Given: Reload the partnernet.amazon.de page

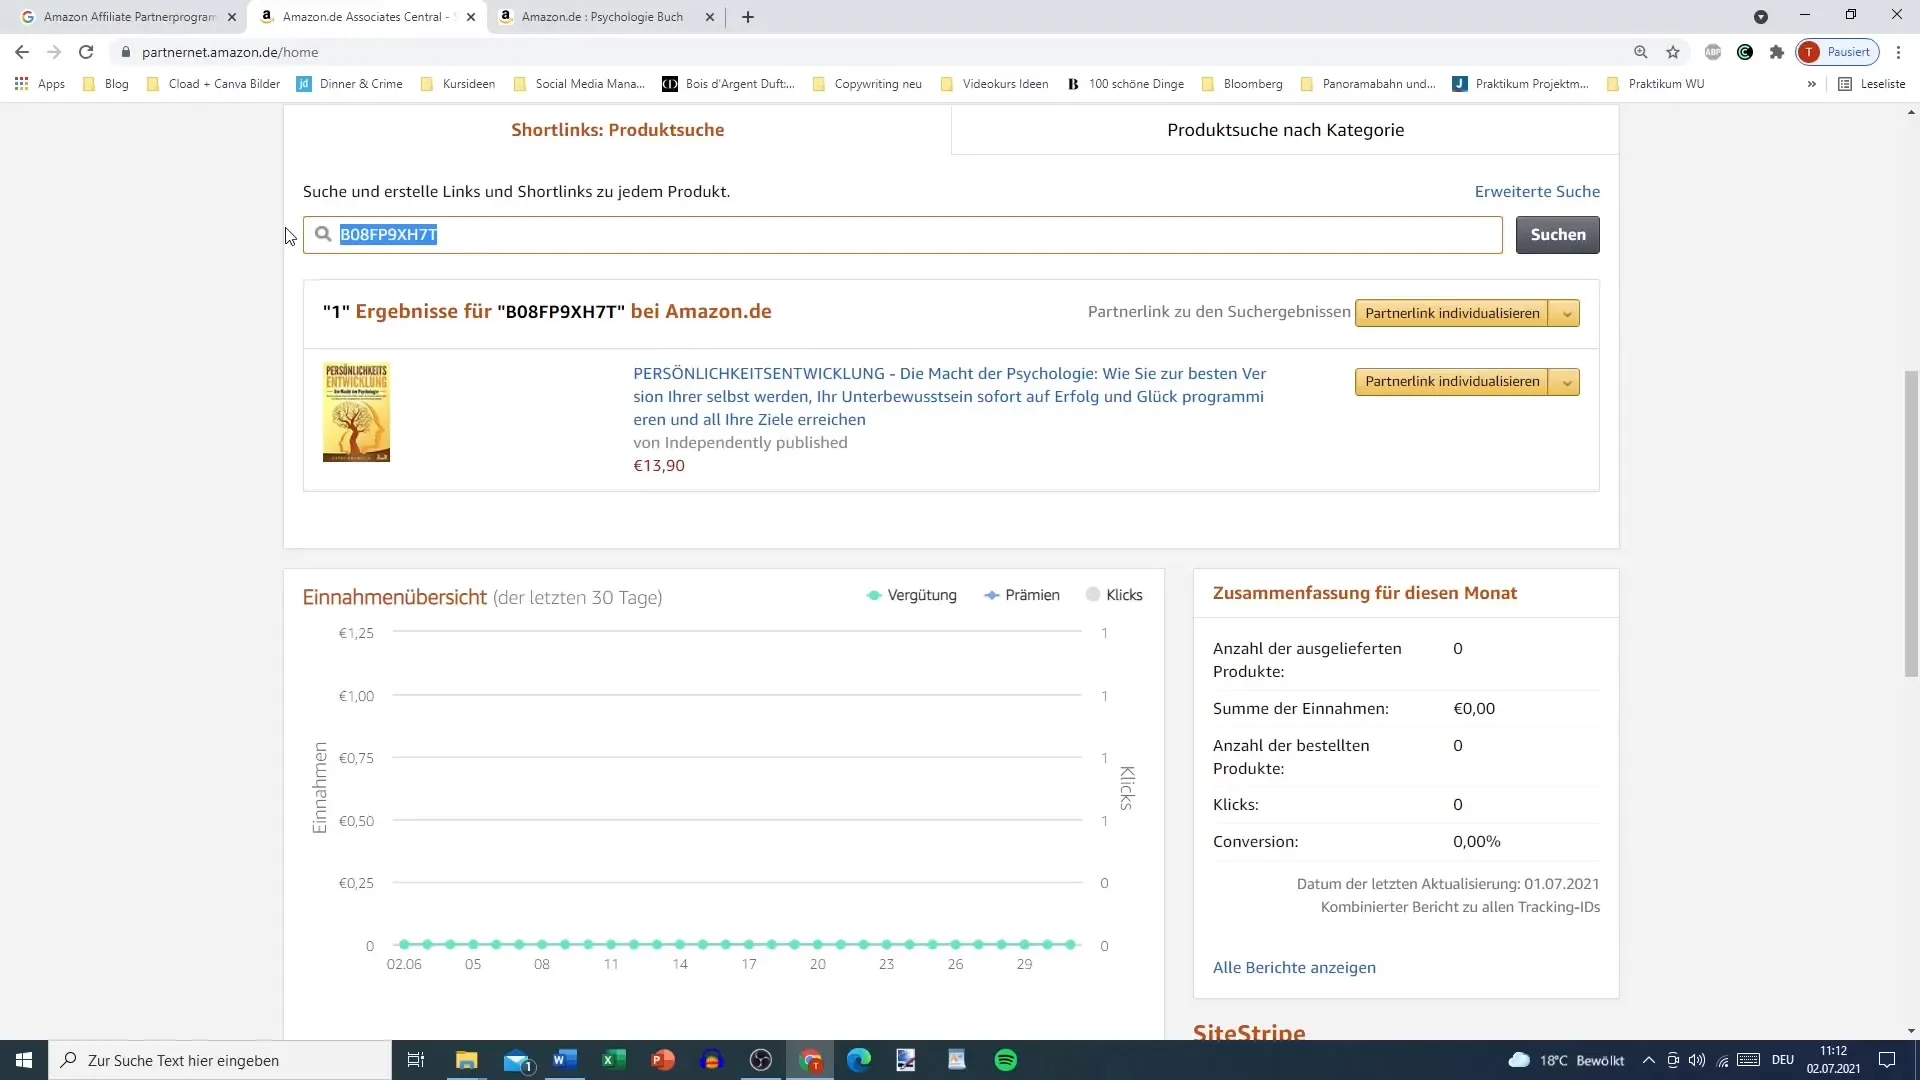Looking at the screenshot, I should tap(86, 52).
